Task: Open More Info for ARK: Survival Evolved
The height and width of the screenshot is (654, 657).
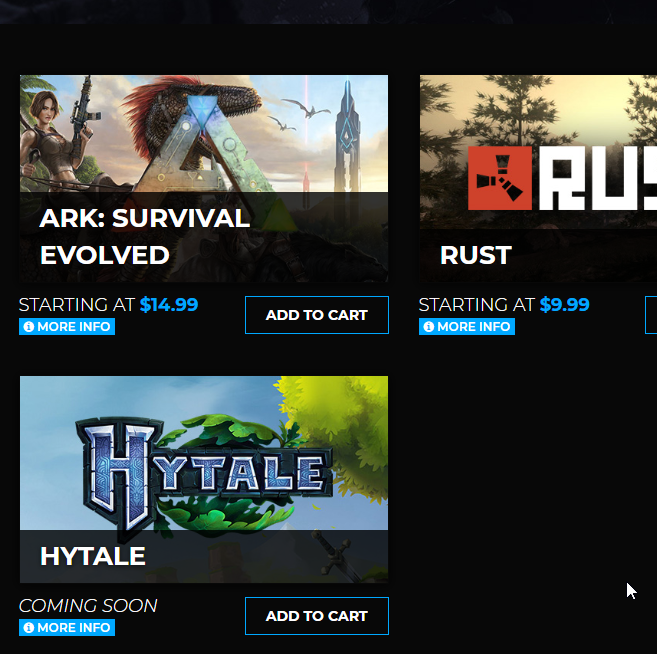Action: pos(67,327)
